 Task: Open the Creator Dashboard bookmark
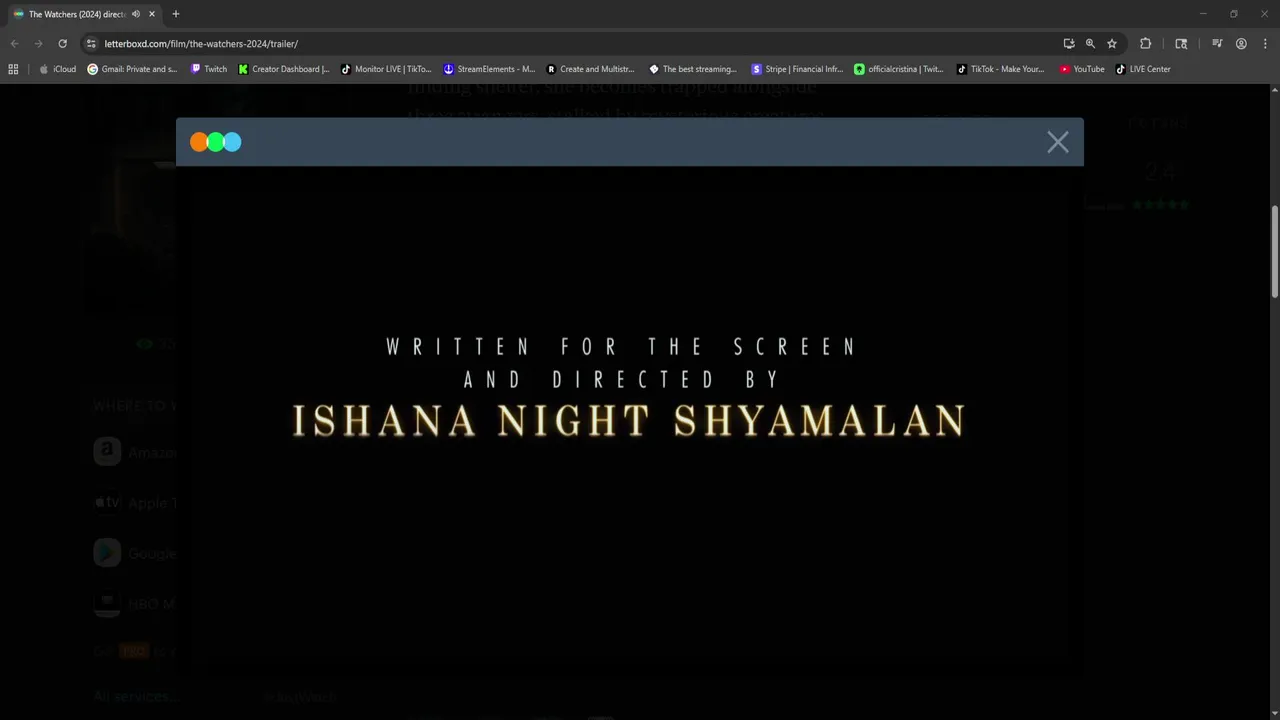284,69
